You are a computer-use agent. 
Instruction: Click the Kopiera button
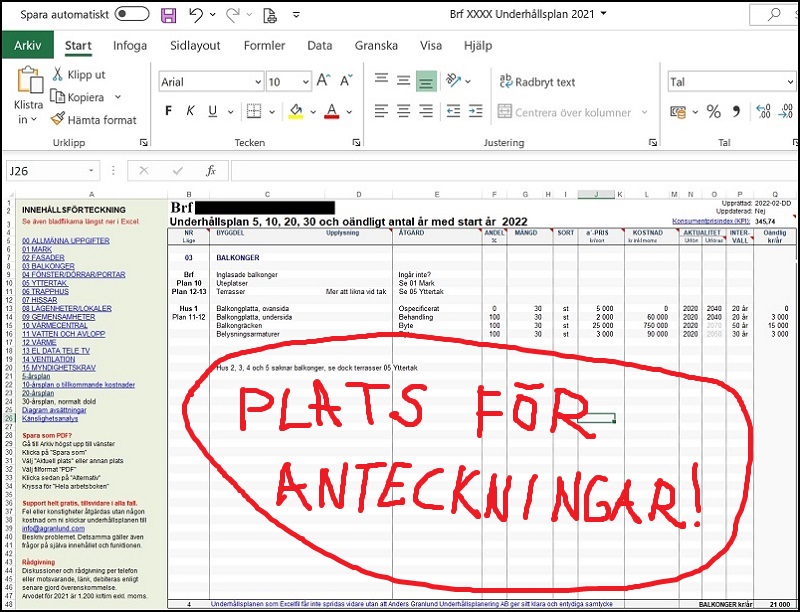[x=77, y=97]
